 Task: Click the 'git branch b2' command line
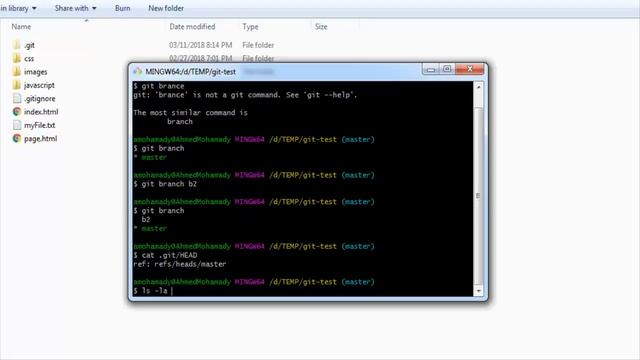(165, 184)
